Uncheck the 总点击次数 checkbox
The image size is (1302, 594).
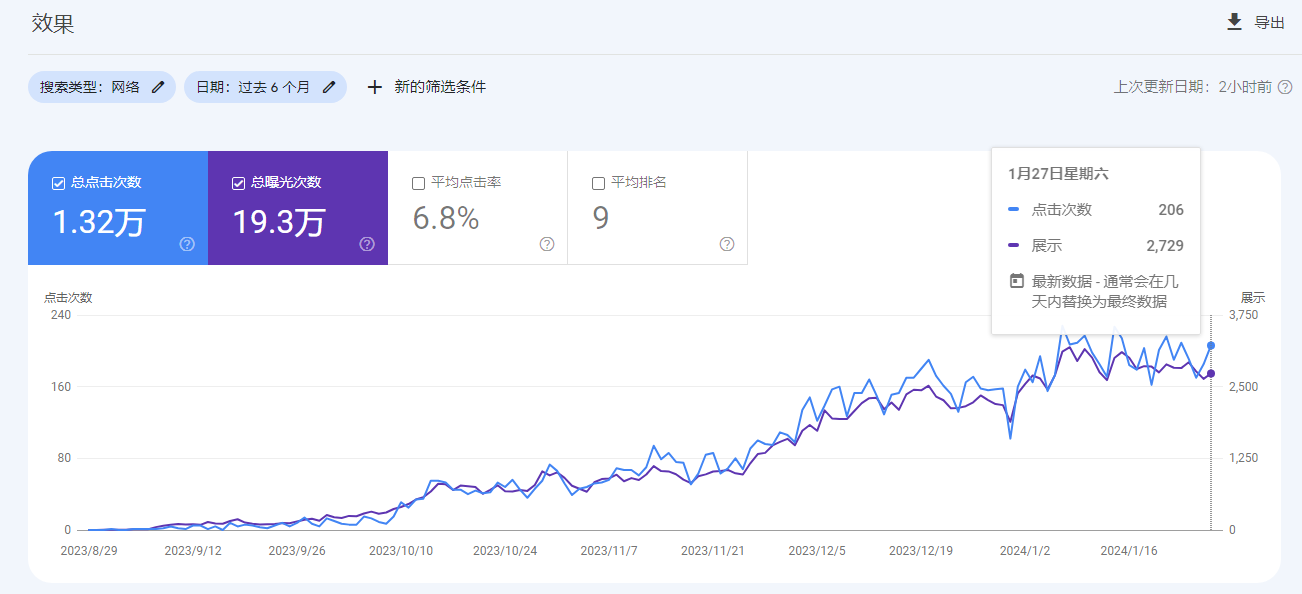58,183
